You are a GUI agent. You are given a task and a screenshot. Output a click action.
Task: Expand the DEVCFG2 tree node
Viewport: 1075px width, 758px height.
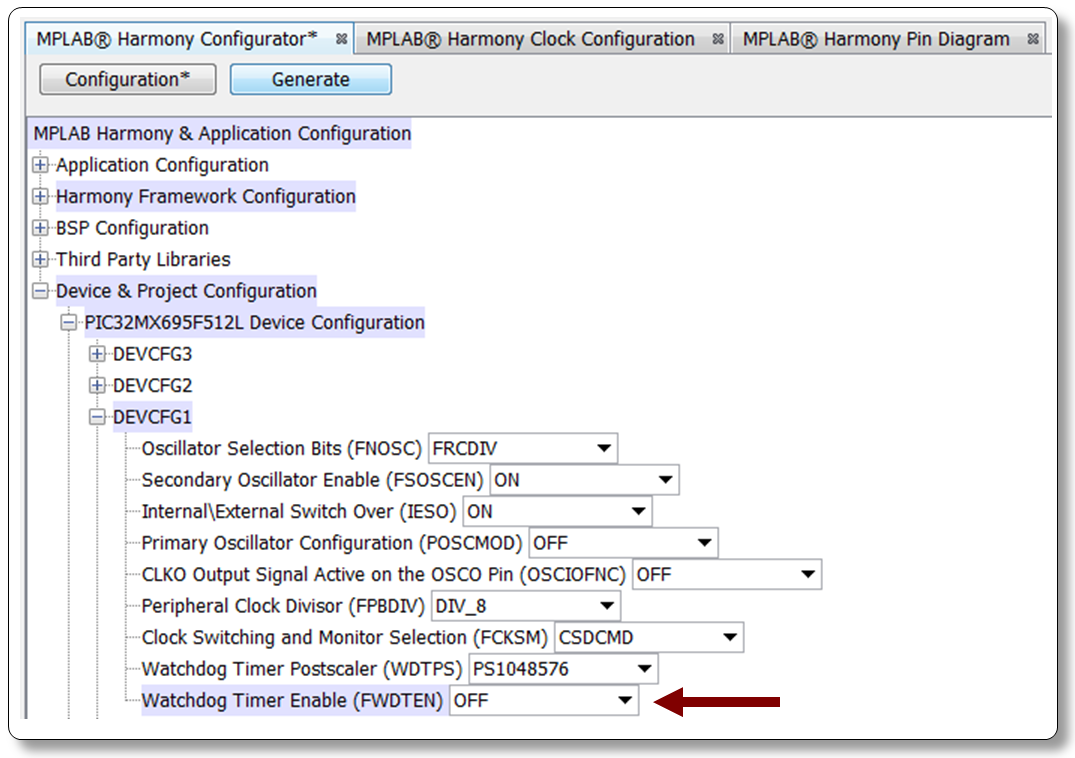click(97, 386)
